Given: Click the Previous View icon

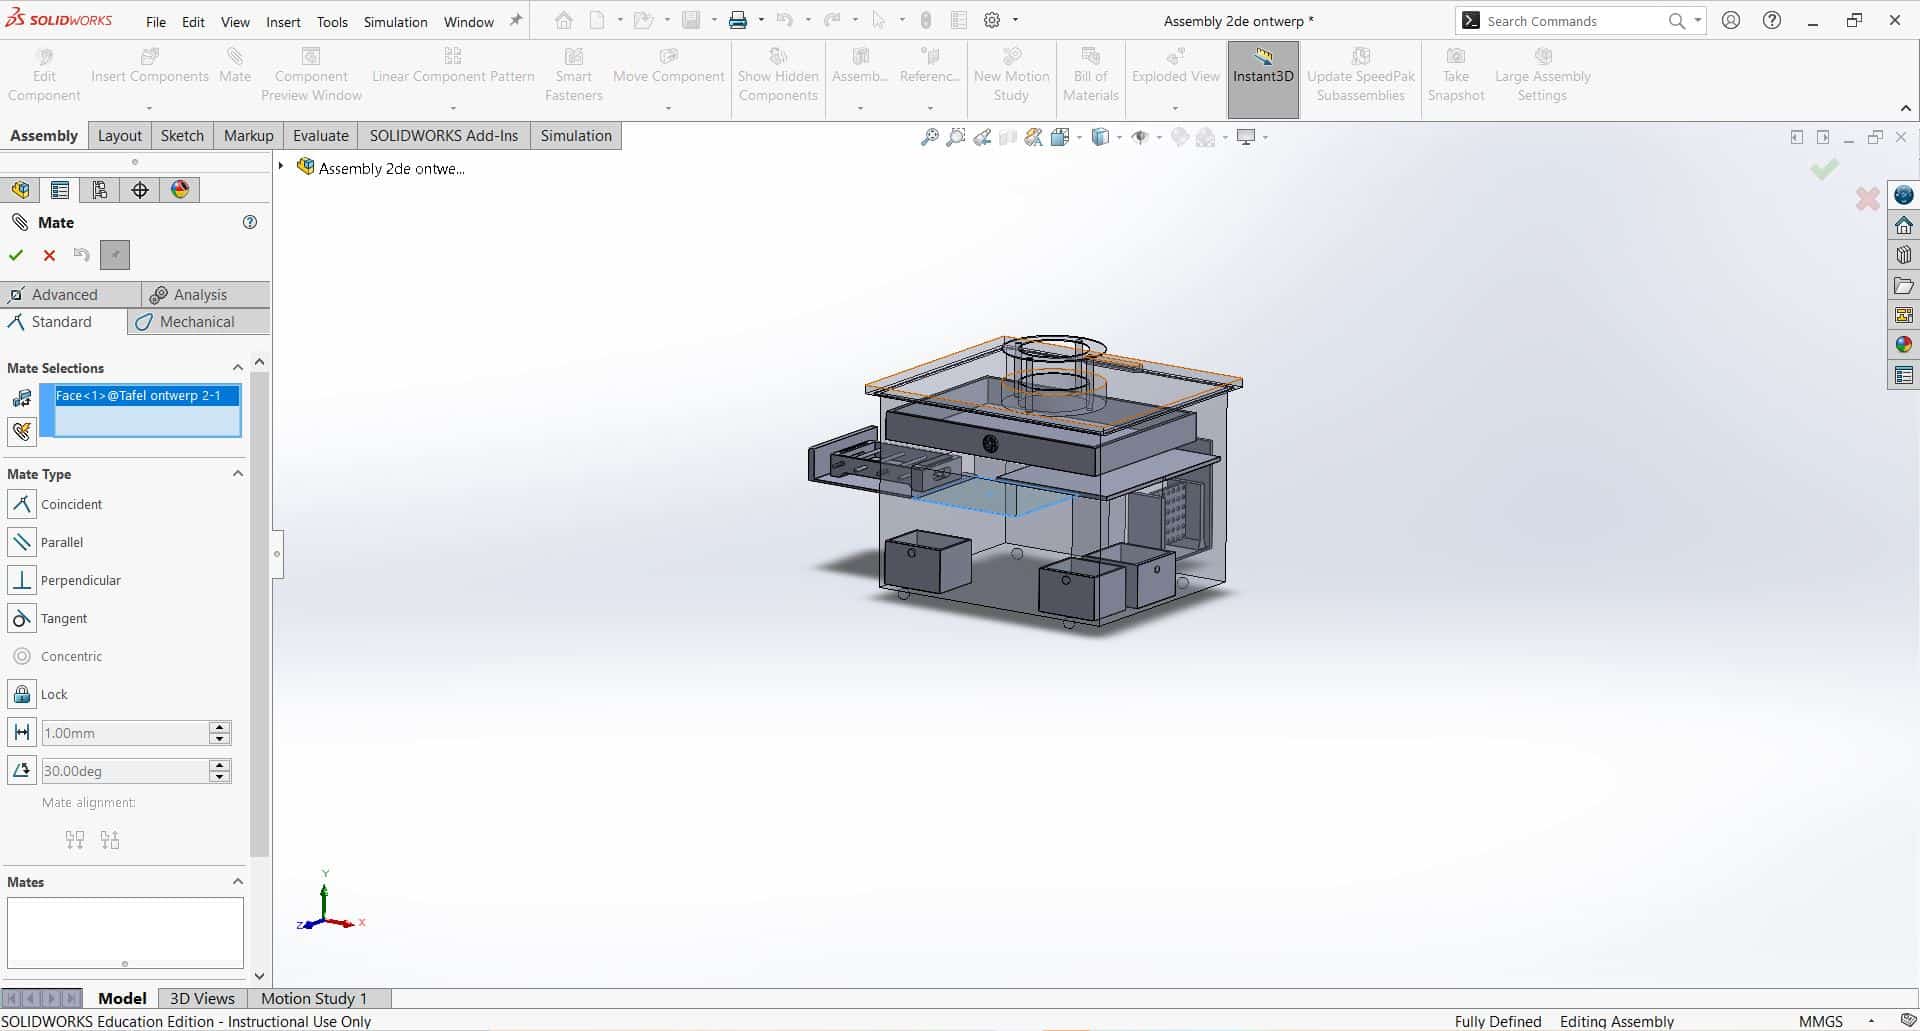Looking at the screenshot, I should pyautogui.click(x=982, y=137).
